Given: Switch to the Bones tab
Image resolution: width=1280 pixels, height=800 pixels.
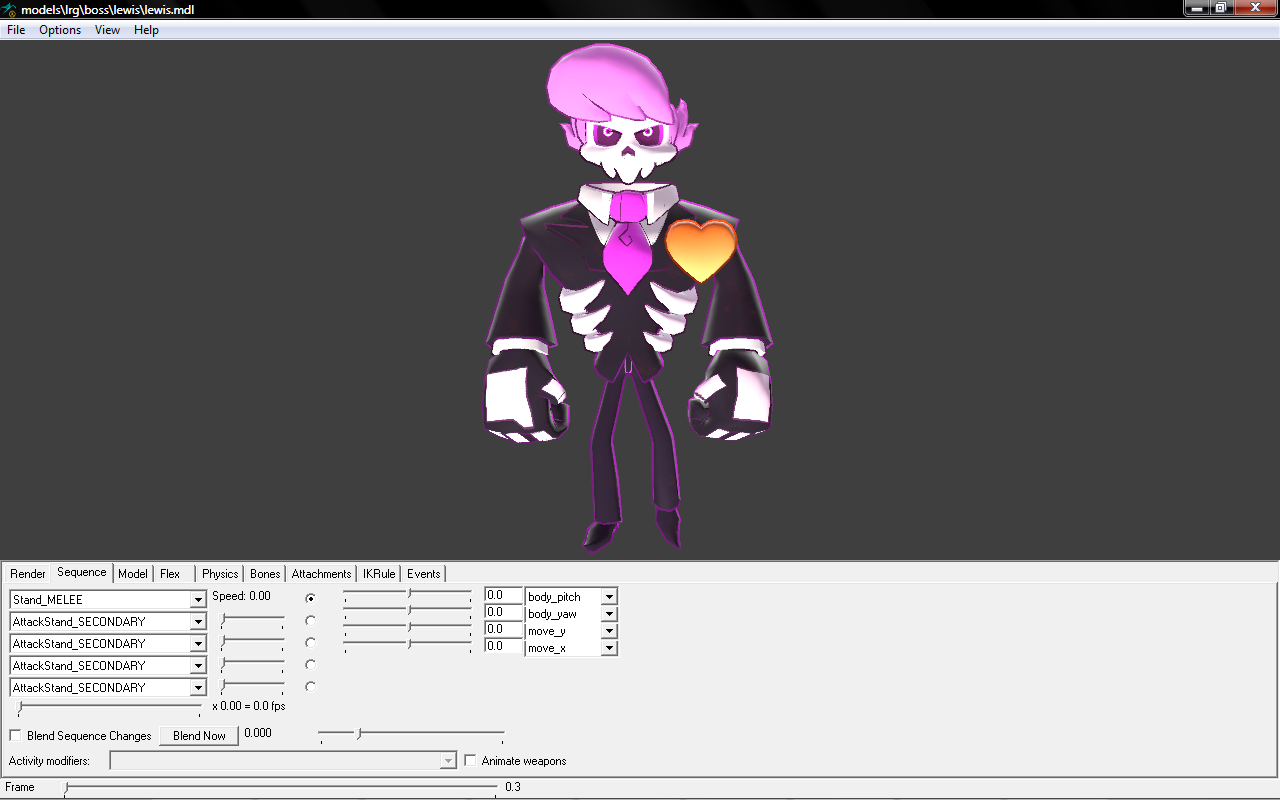Looking at the screenshot, I should pos(265,574).
